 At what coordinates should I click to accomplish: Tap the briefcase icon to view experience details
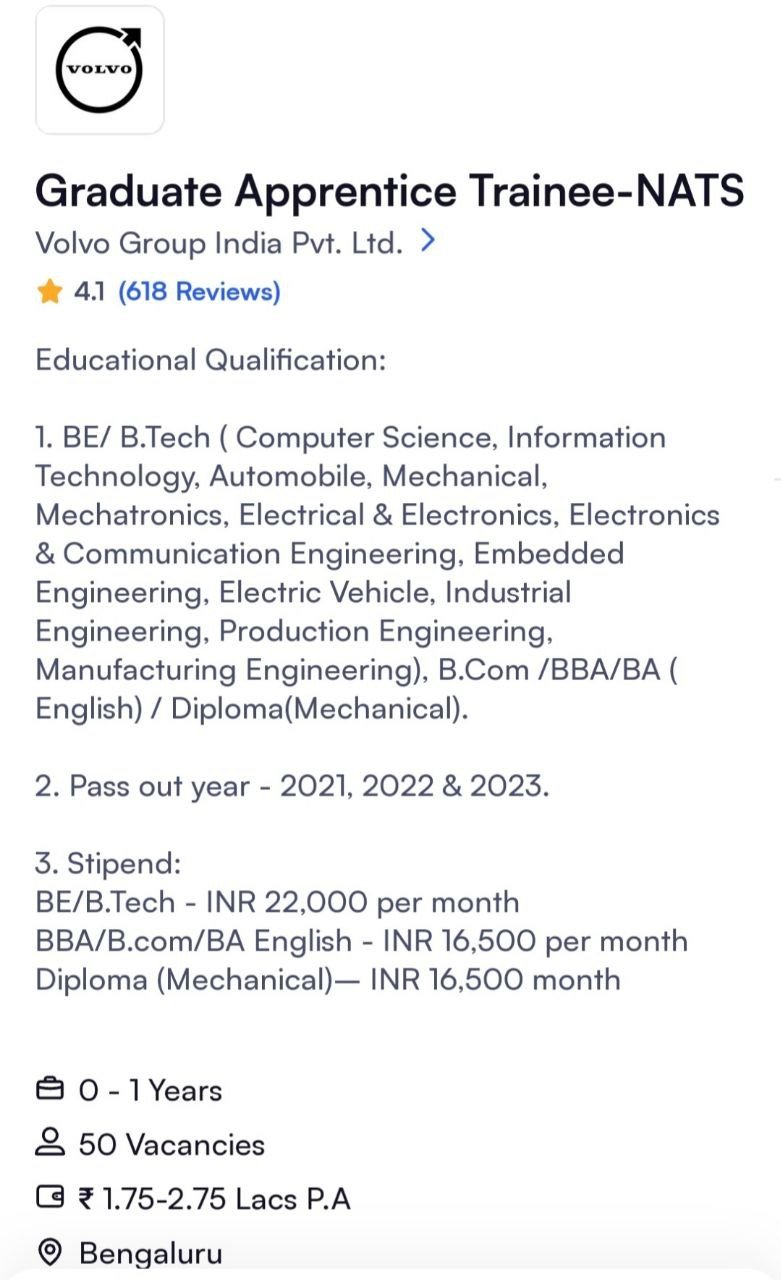click(x=49, y=1090)
